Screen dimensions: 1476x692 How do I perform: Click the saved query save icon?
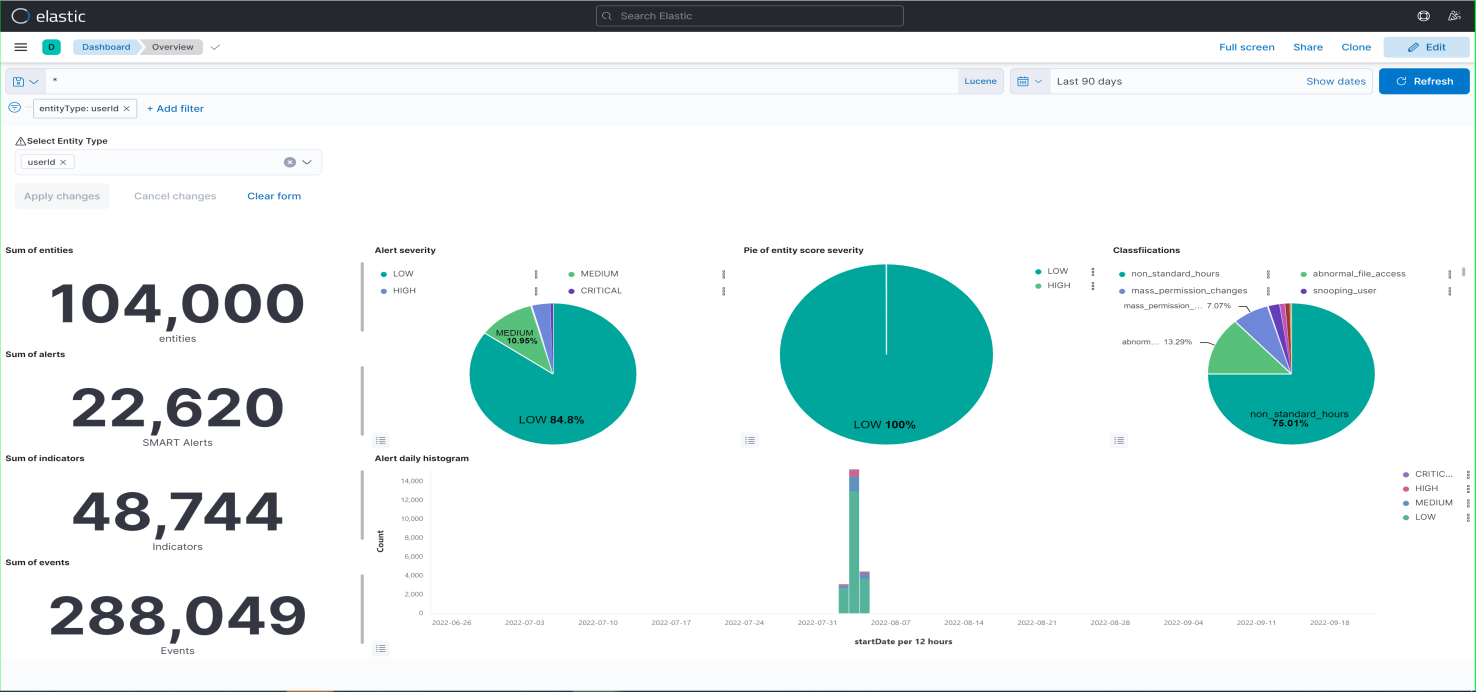tap(16, 81)
